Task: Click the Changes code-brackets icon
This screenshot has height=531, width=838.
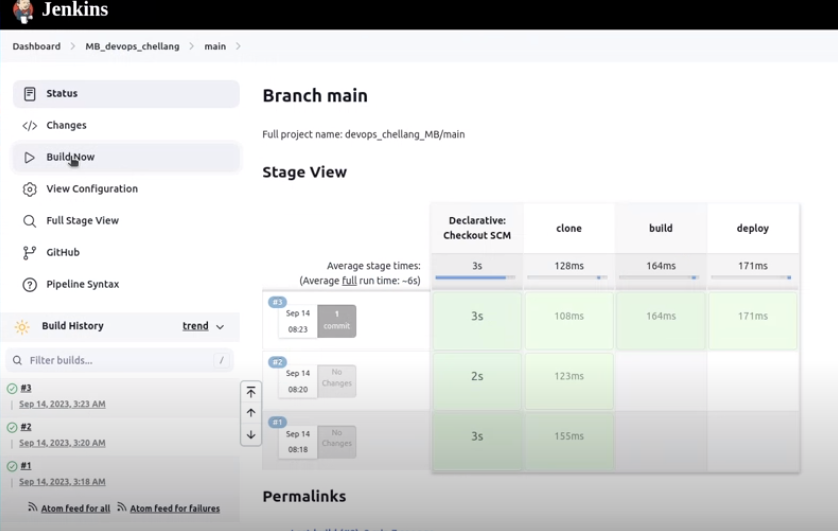Action: tap(29, 126)
